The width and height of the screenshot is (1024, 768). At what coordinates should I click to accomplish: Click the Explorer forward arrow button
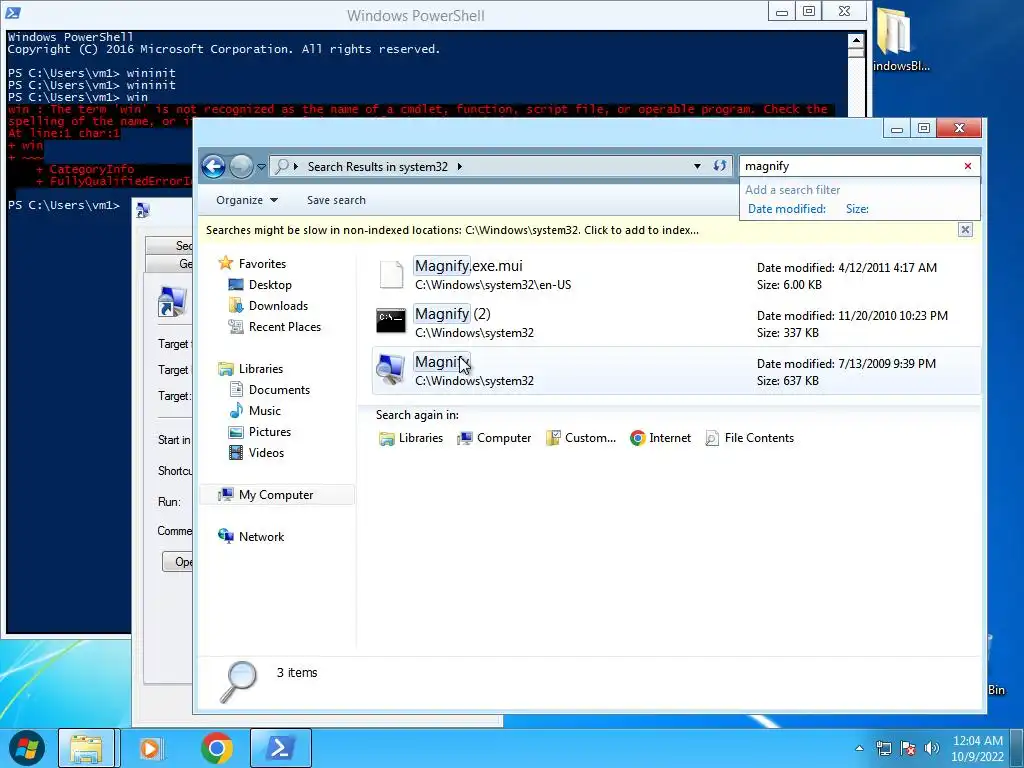(x=241, y=167)
